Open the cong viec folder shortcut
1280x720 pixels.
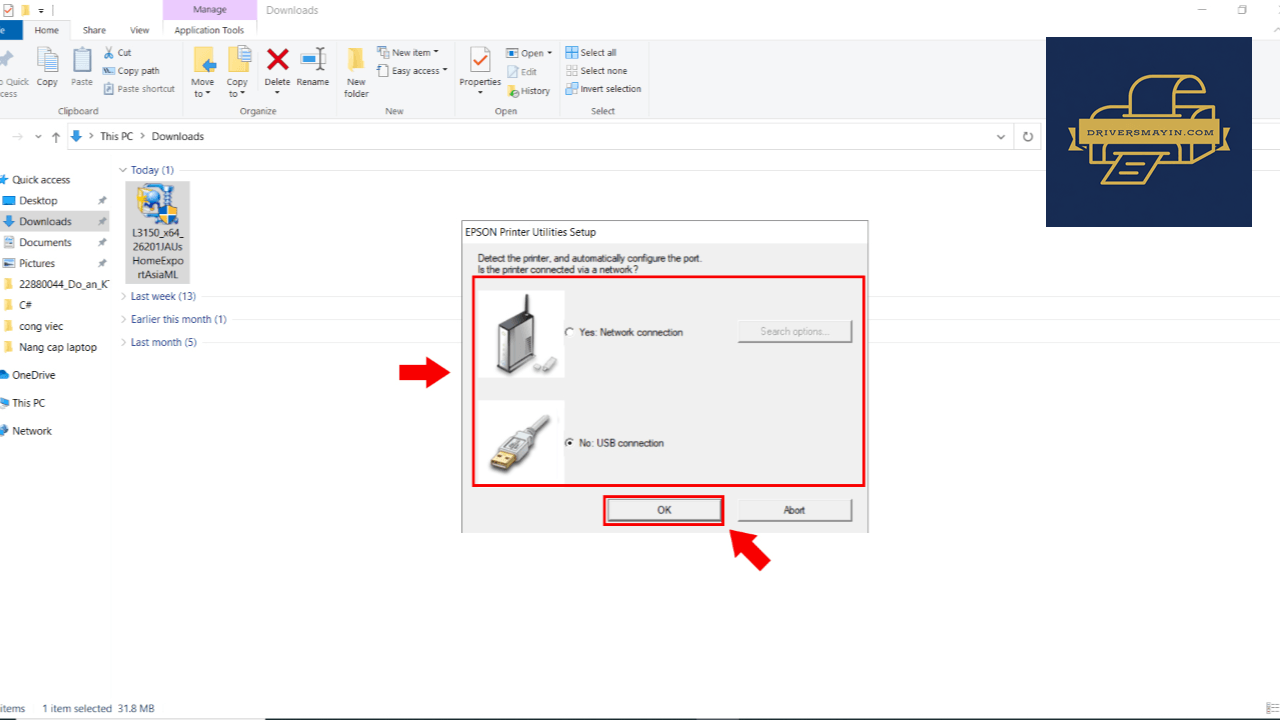coord(40,327)
